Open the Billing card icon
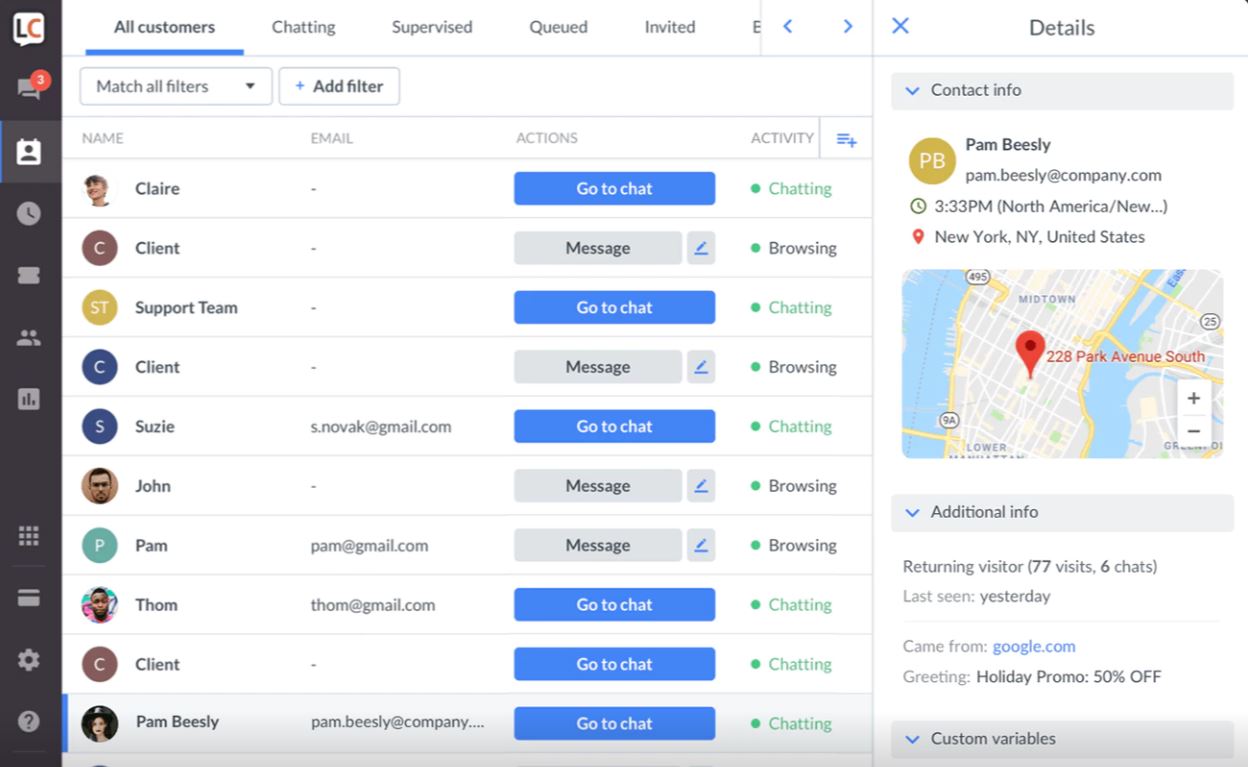This screenshot has height=767, width=1248. point(29,598)
